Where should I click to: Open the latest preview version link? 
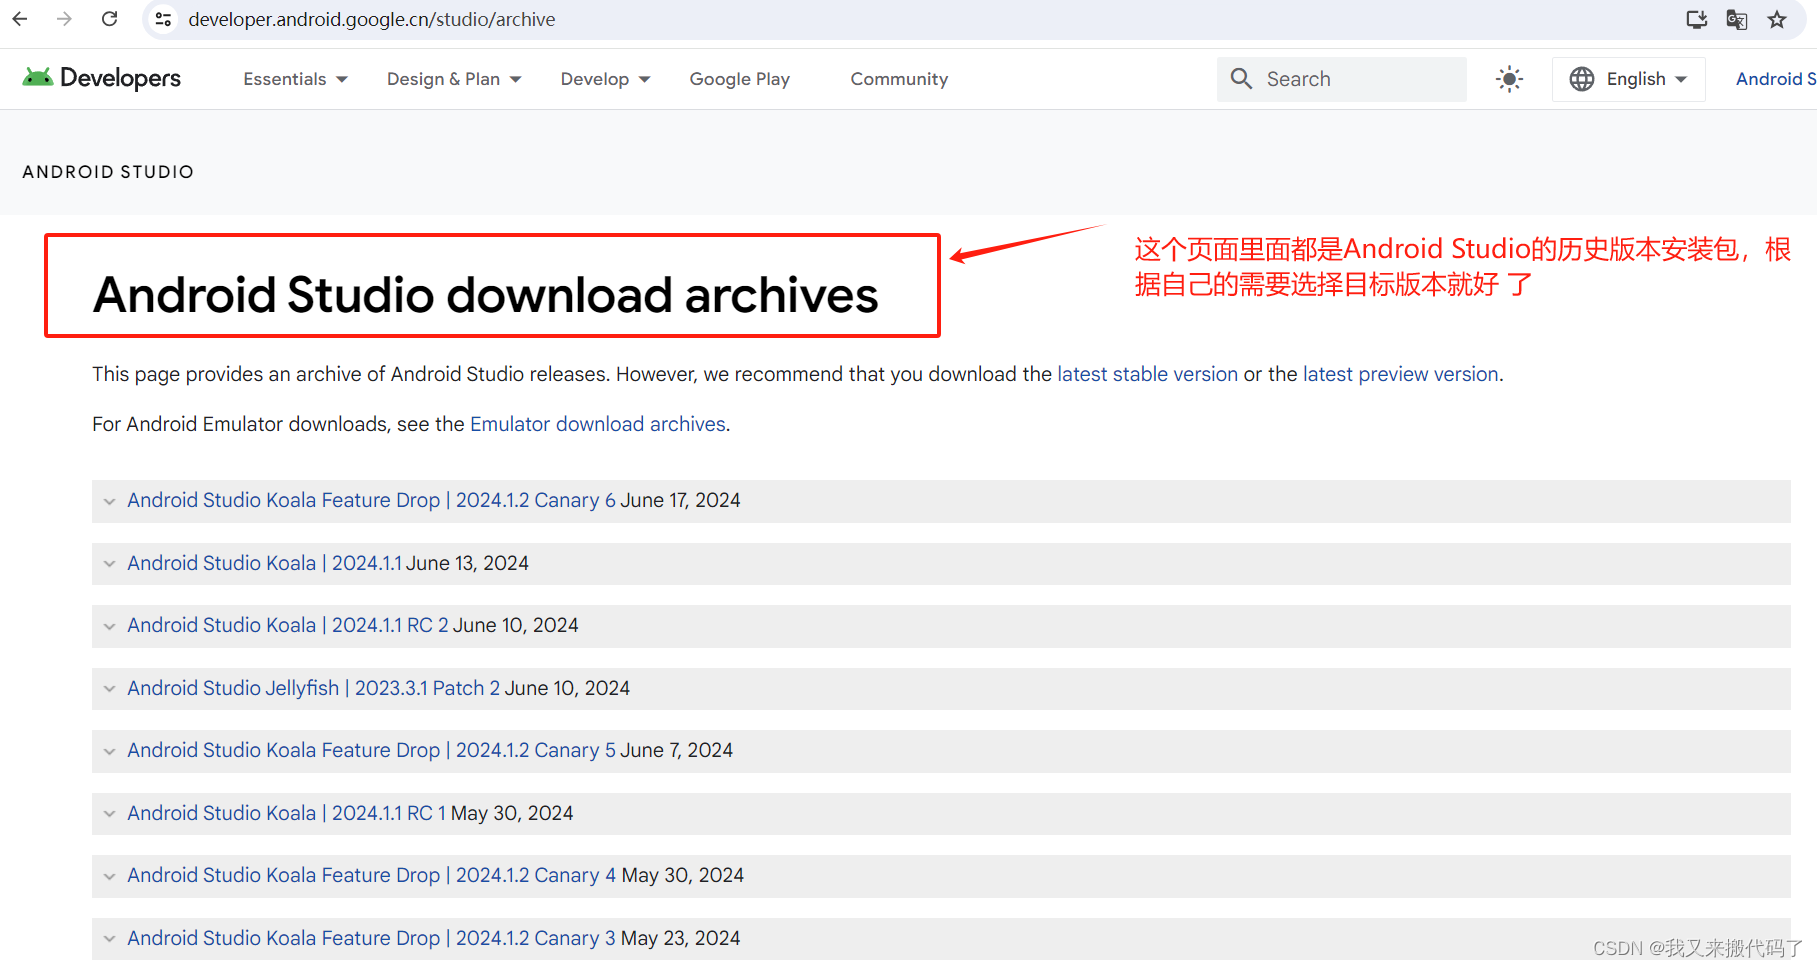click(1400, 374)
